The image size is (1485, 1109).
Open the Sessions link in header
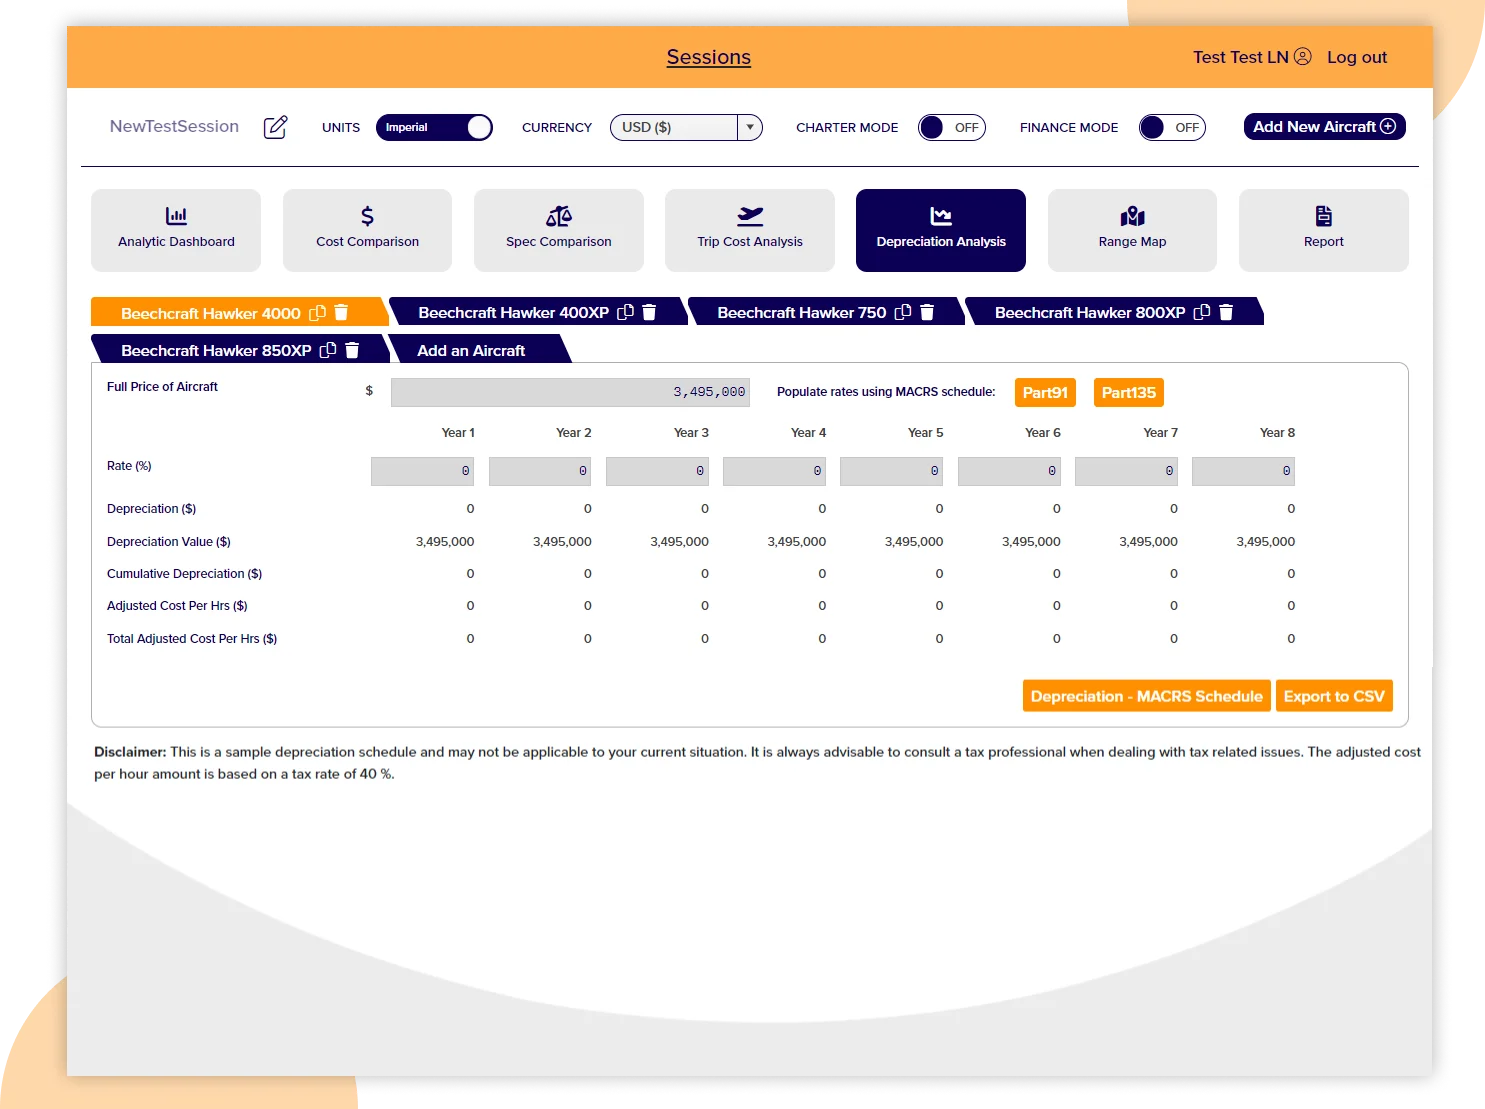pos(709,57)
